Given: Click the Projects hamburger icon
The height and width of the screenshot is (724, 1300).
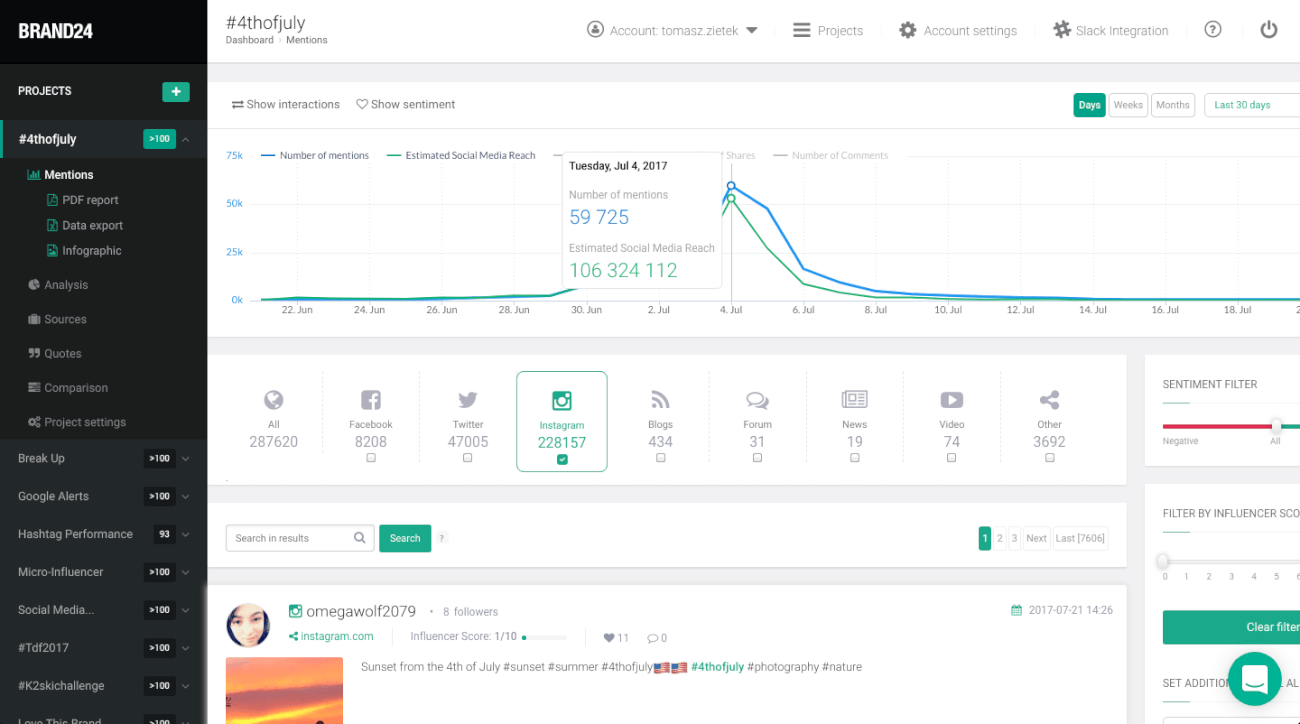Looking at the screenshot, I should click(x=802, y=30).
